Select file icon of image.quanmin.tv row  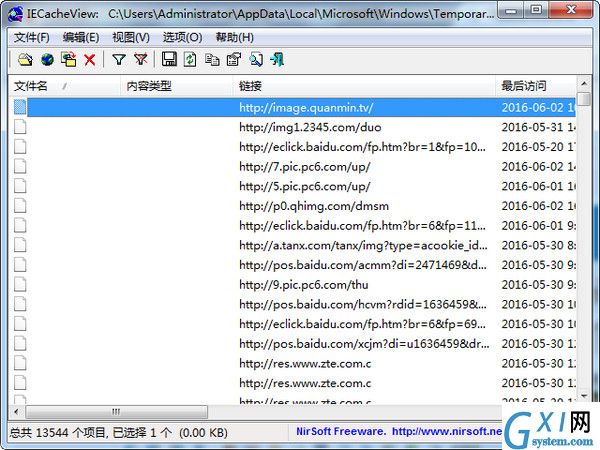tap(20, 107)
